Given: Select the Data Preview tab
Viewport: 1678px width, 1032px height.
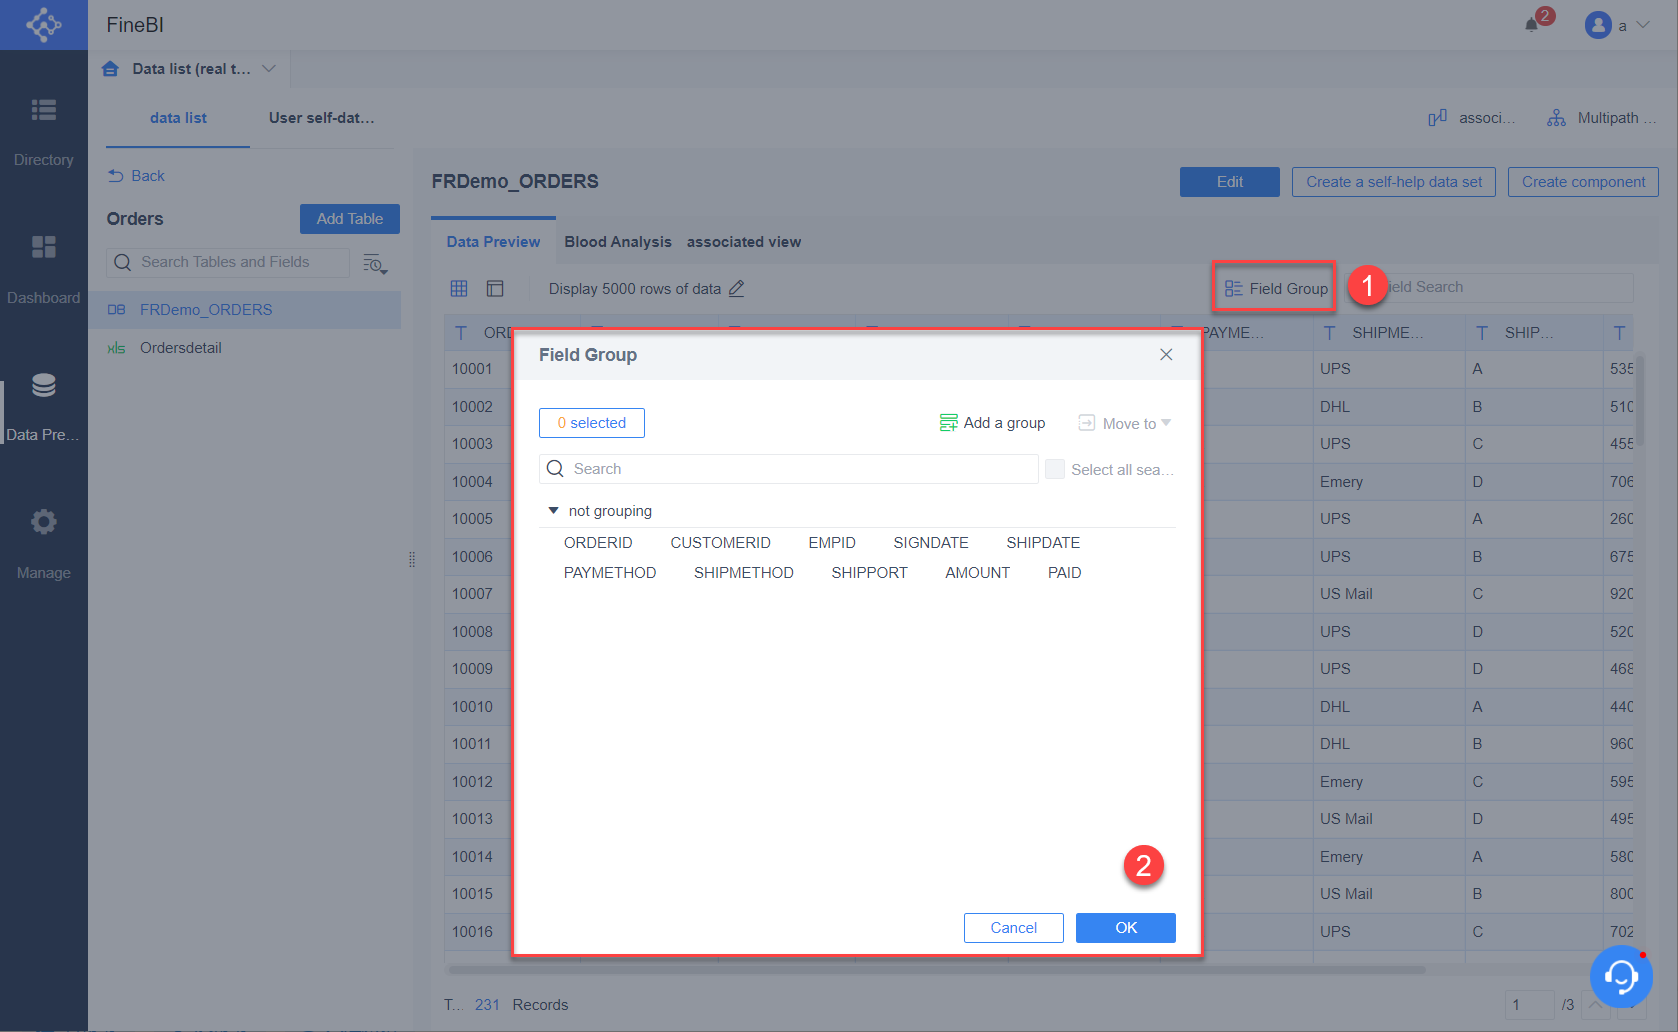Looking at the screenshot, I should (493, 242).
